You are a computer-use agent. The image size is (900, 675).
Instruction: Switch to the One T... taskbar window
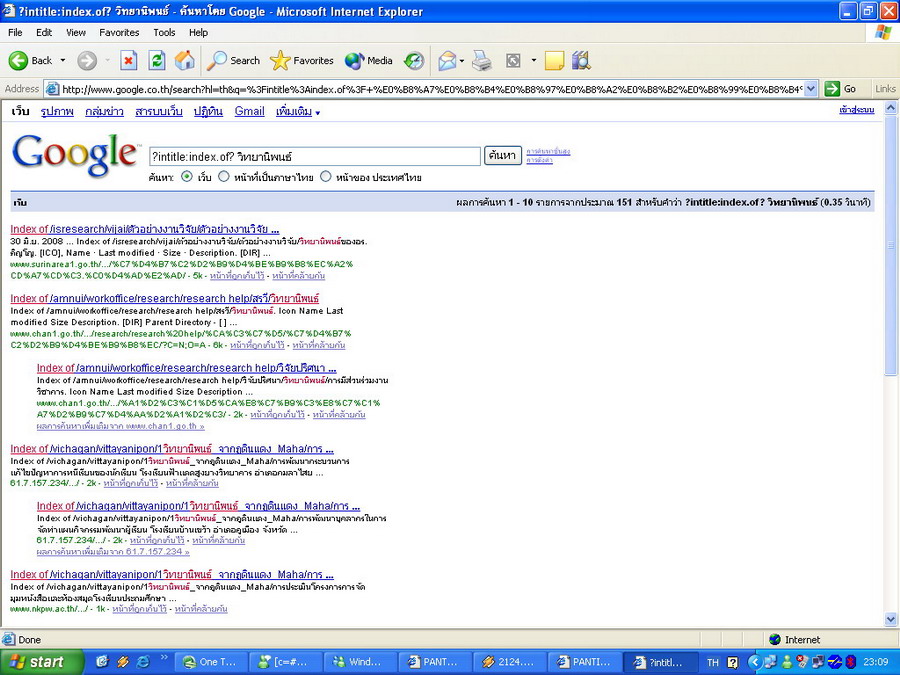[x=211, y=662]
